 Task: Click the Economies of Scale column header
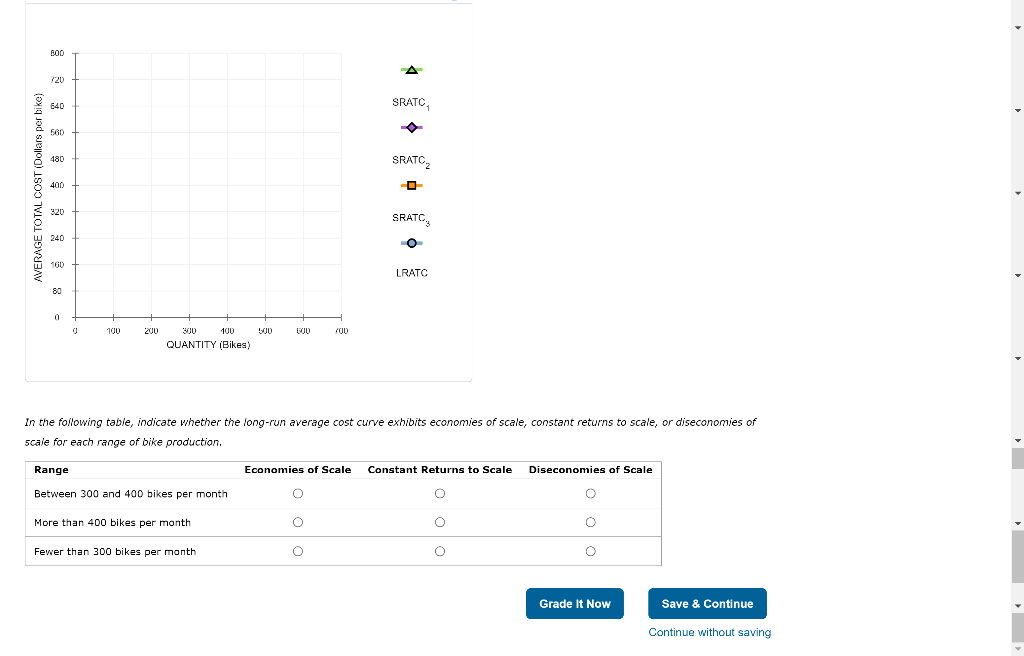point(297,470)
